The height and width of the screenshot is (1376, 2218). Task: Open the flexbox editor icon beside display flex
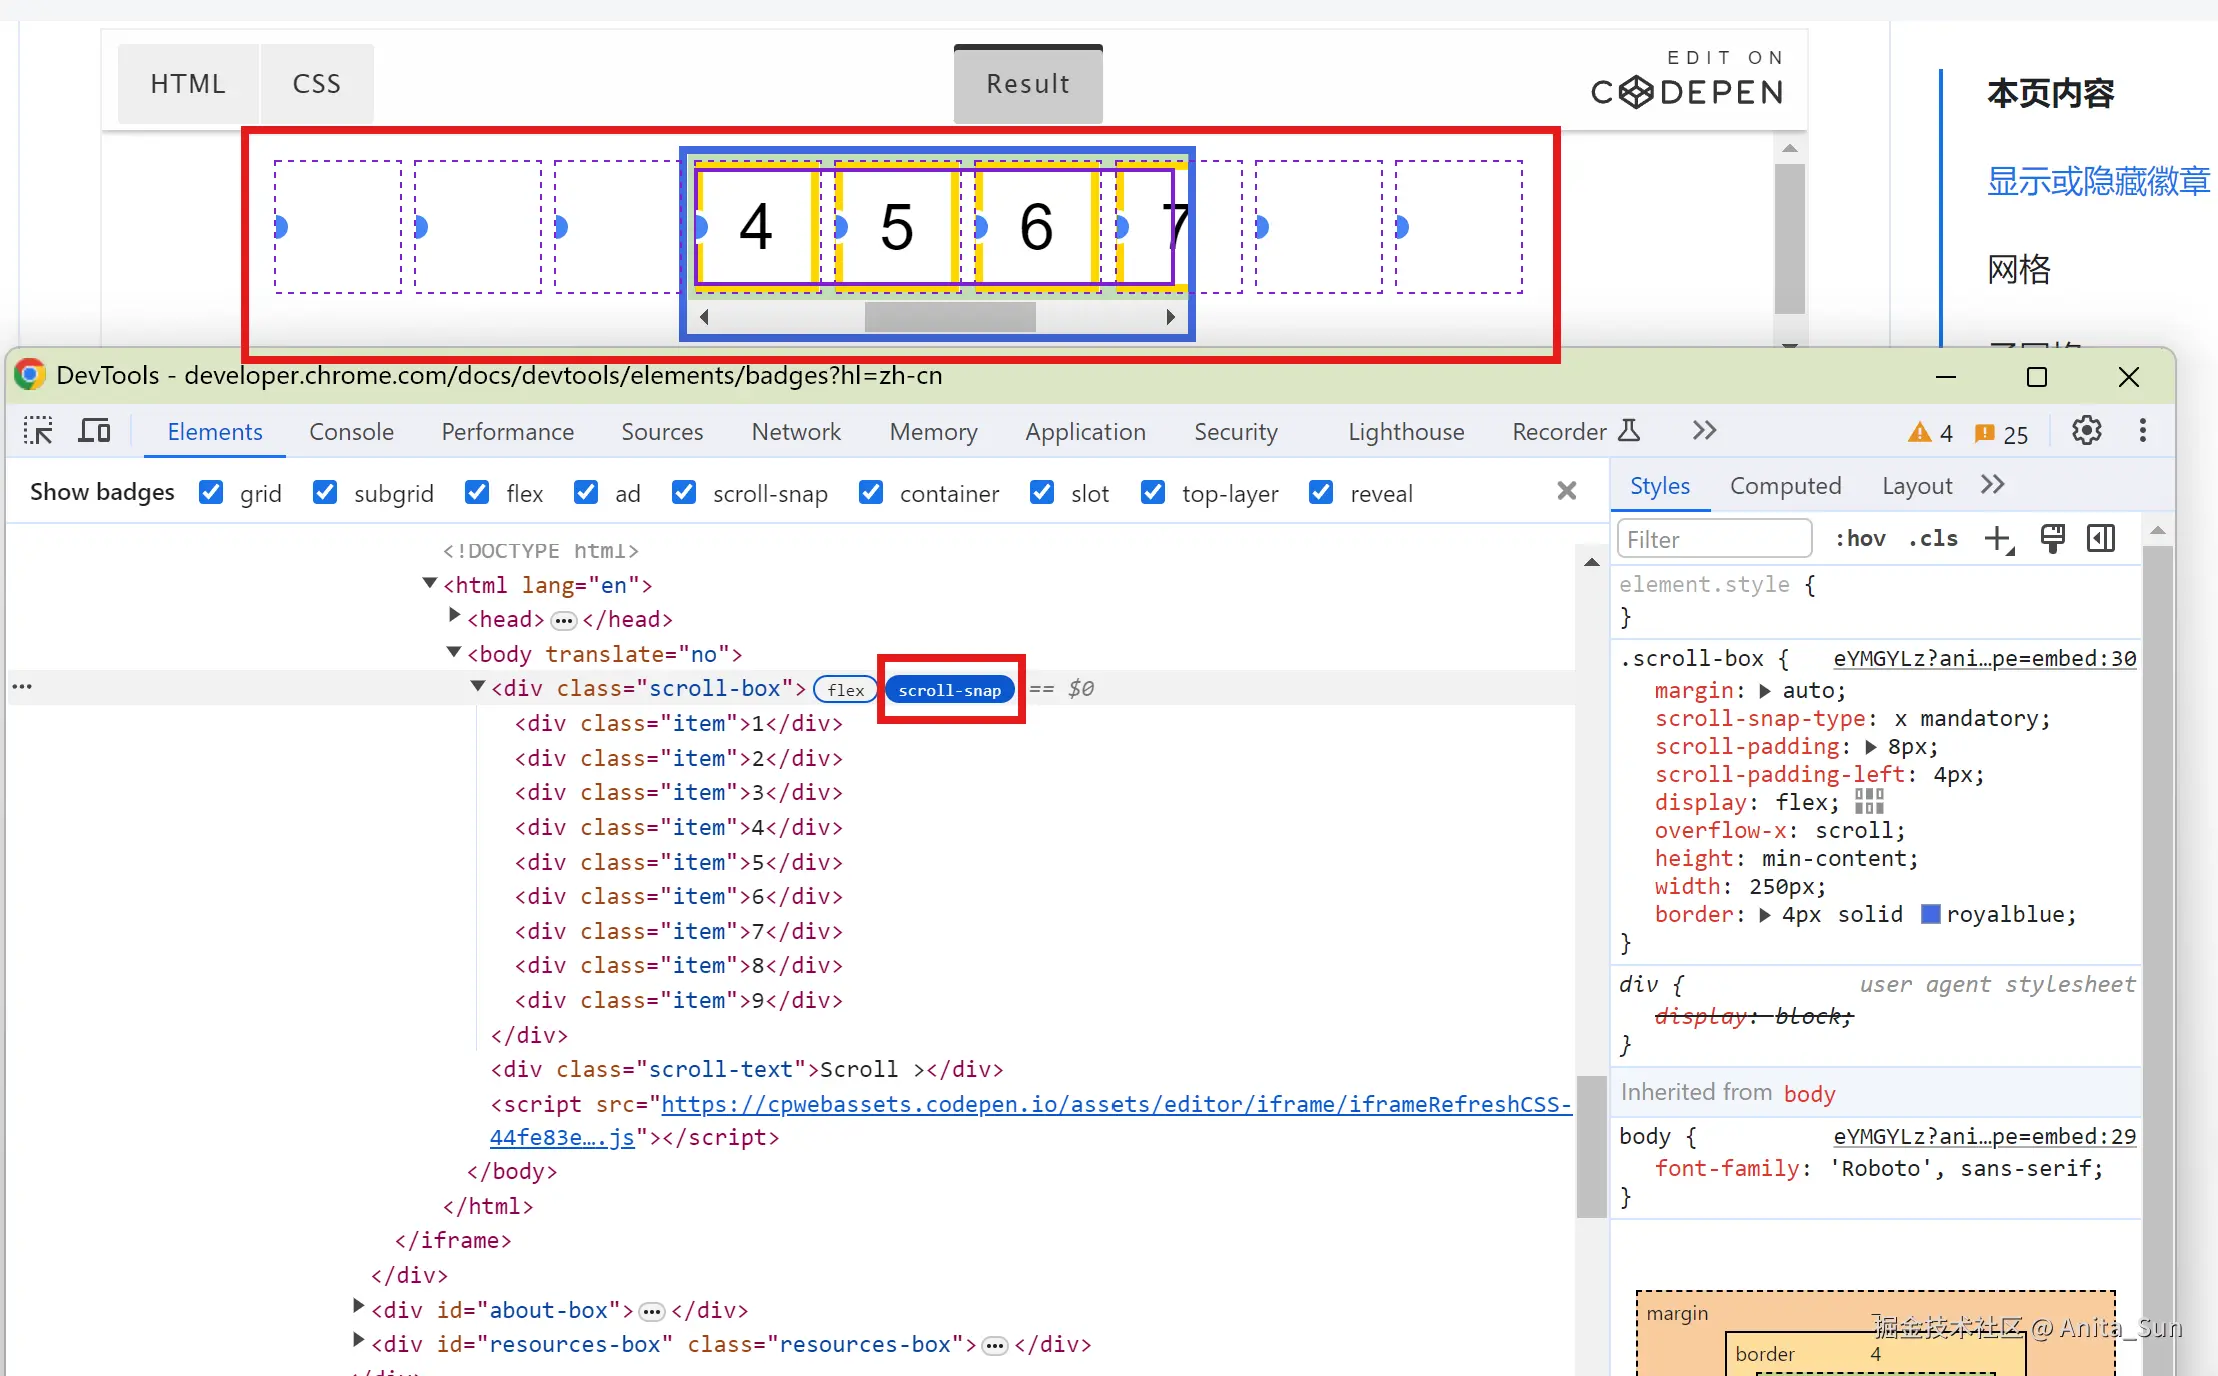[1869, 802]
